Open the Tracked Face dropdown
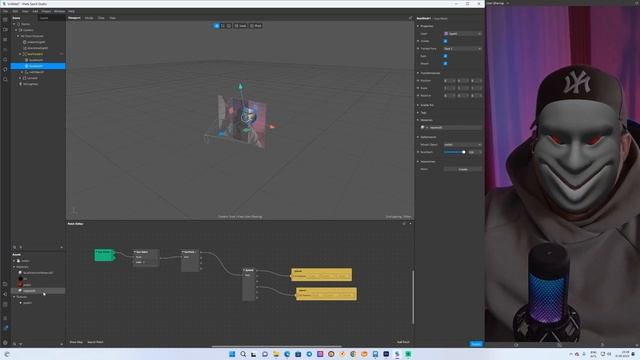 coord(462,49)
